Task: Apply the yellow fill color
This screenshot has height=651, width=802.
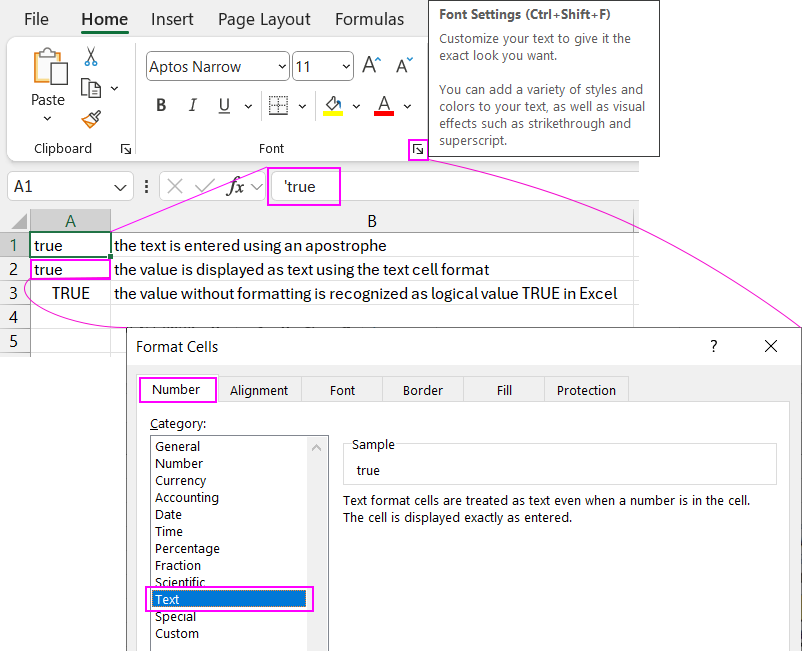Action: (333, 106)
